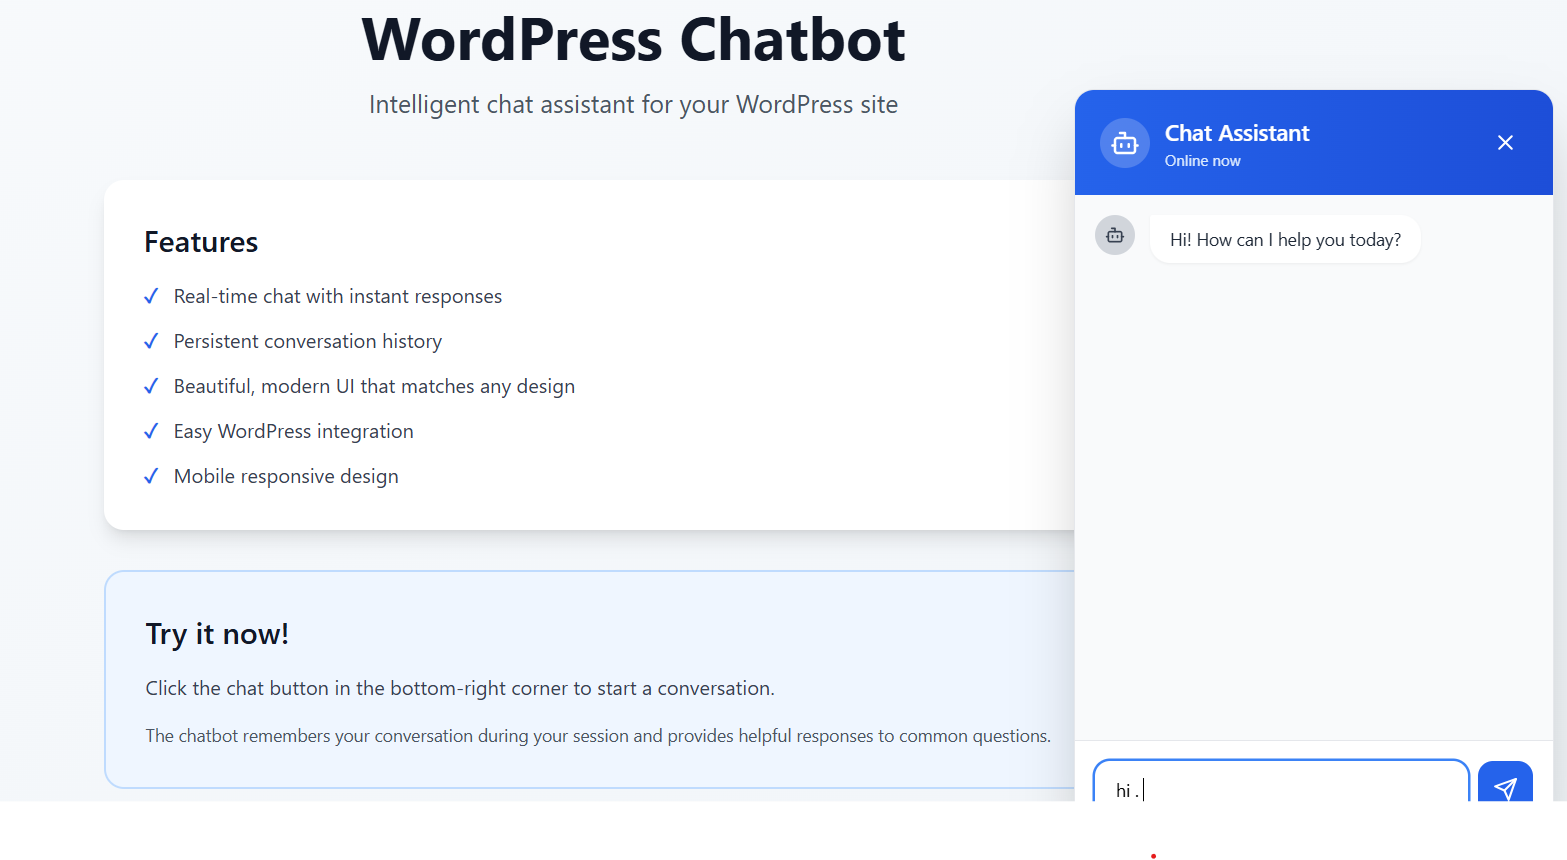Click the "Click the chat button" instruction text
This screenshot has width=1567, height=860.
coord(460,688)
